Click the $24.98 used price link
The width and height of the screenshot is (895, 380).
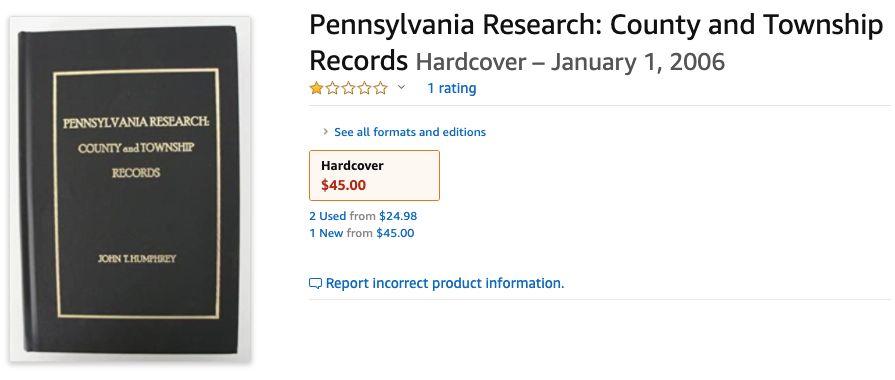398,216
